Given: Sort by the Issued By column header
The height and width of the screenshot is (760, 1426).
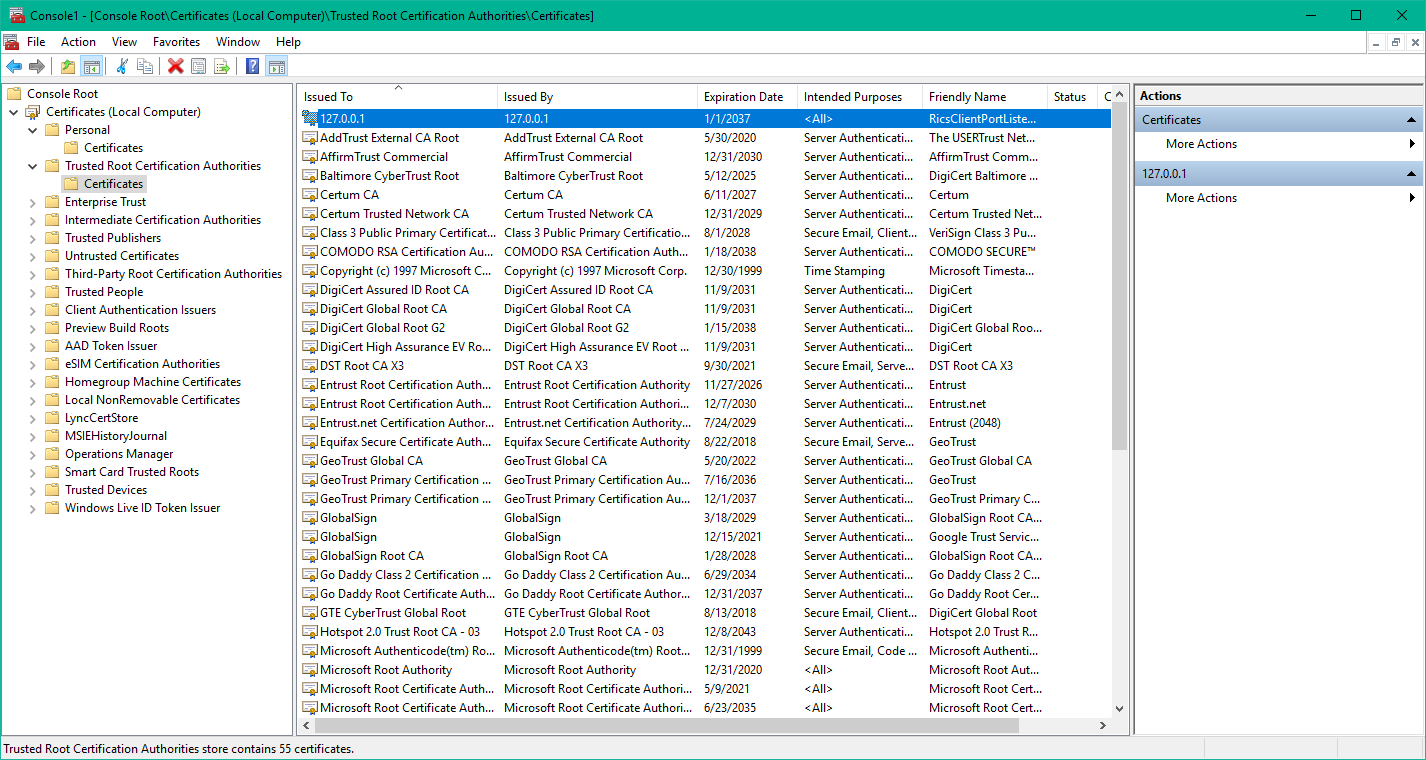Looking at the screenshot, I should 598,97.
